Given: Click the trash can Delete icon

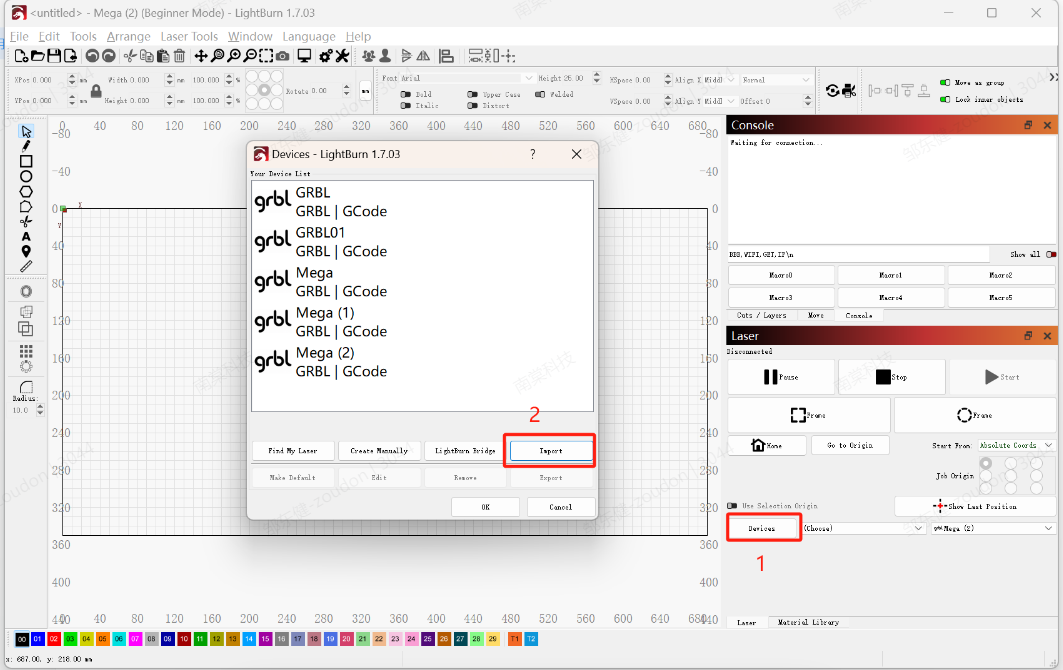Looking at the screenshot, I should [180, 56].
